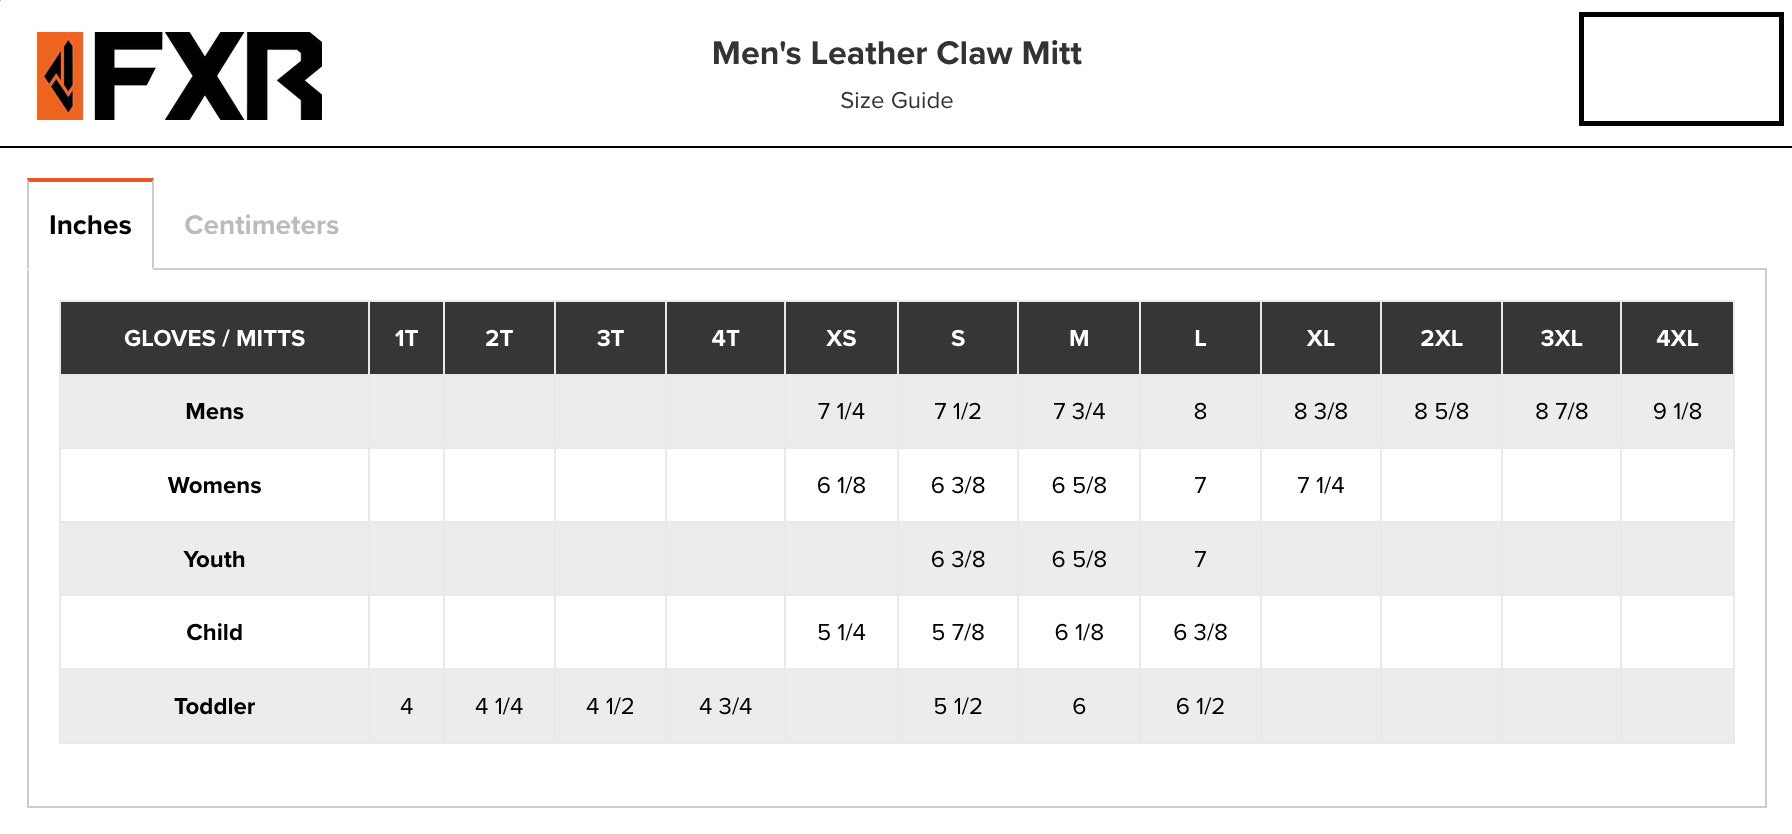
Task: Select the Toddler row label
Action: [214, 706]
